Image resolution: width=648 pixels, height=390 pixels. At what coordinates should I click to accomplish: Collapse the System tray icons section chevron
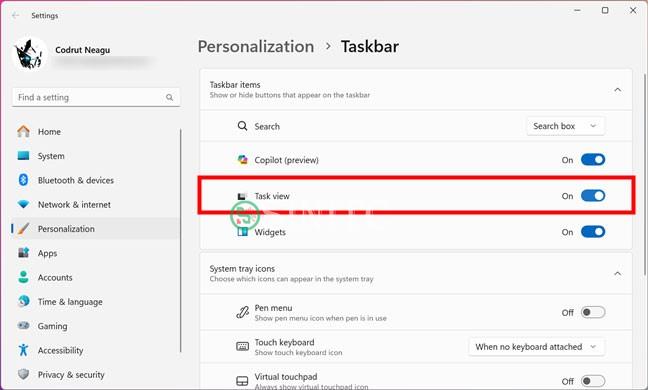tap(617, 273)
